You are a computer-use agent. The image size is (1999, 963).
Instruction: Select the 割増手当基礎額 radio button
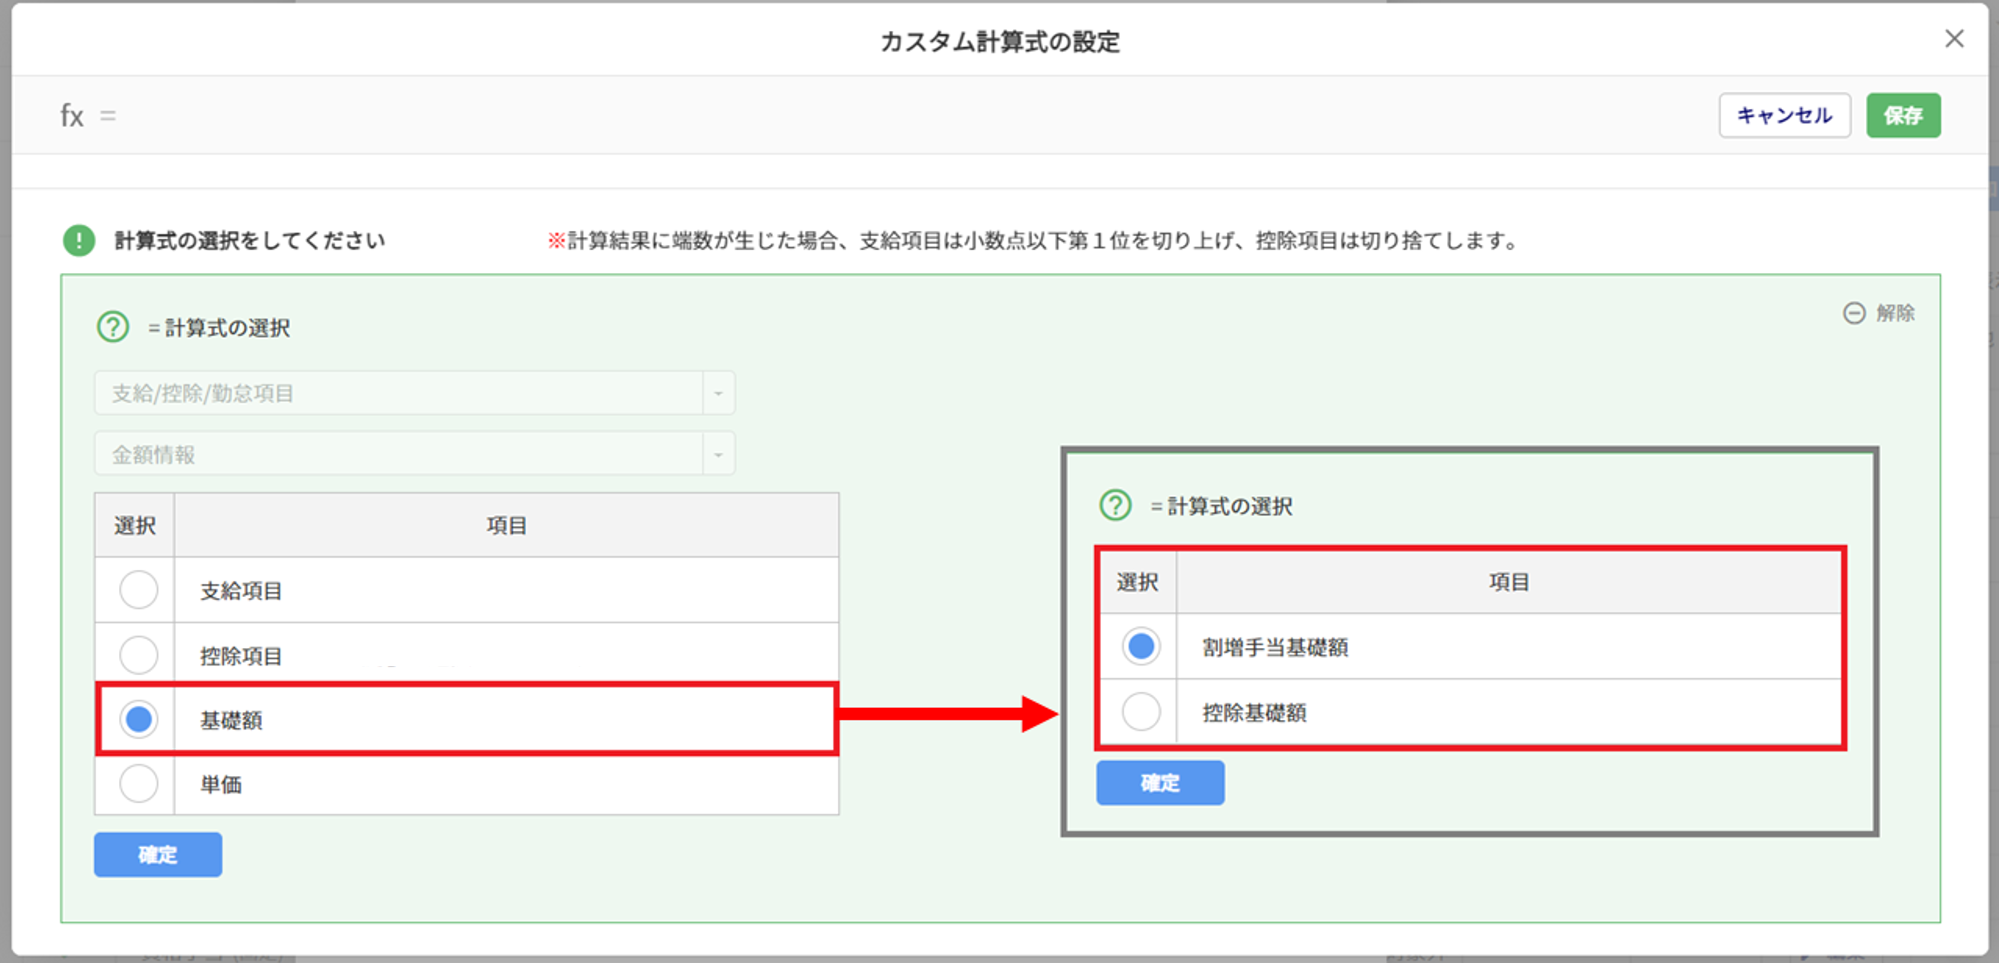pyautogui.click(x=1141, y=646)
